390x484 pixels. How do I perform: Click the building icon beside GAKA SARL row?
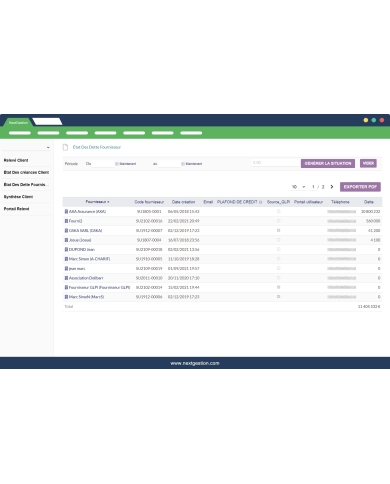(x=66, y=231)
